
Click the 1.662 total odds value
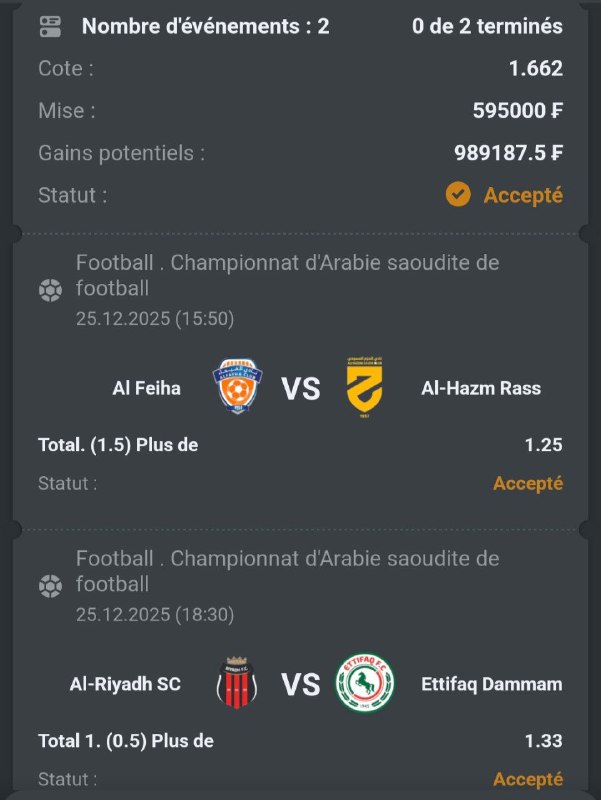pos(536,69)
